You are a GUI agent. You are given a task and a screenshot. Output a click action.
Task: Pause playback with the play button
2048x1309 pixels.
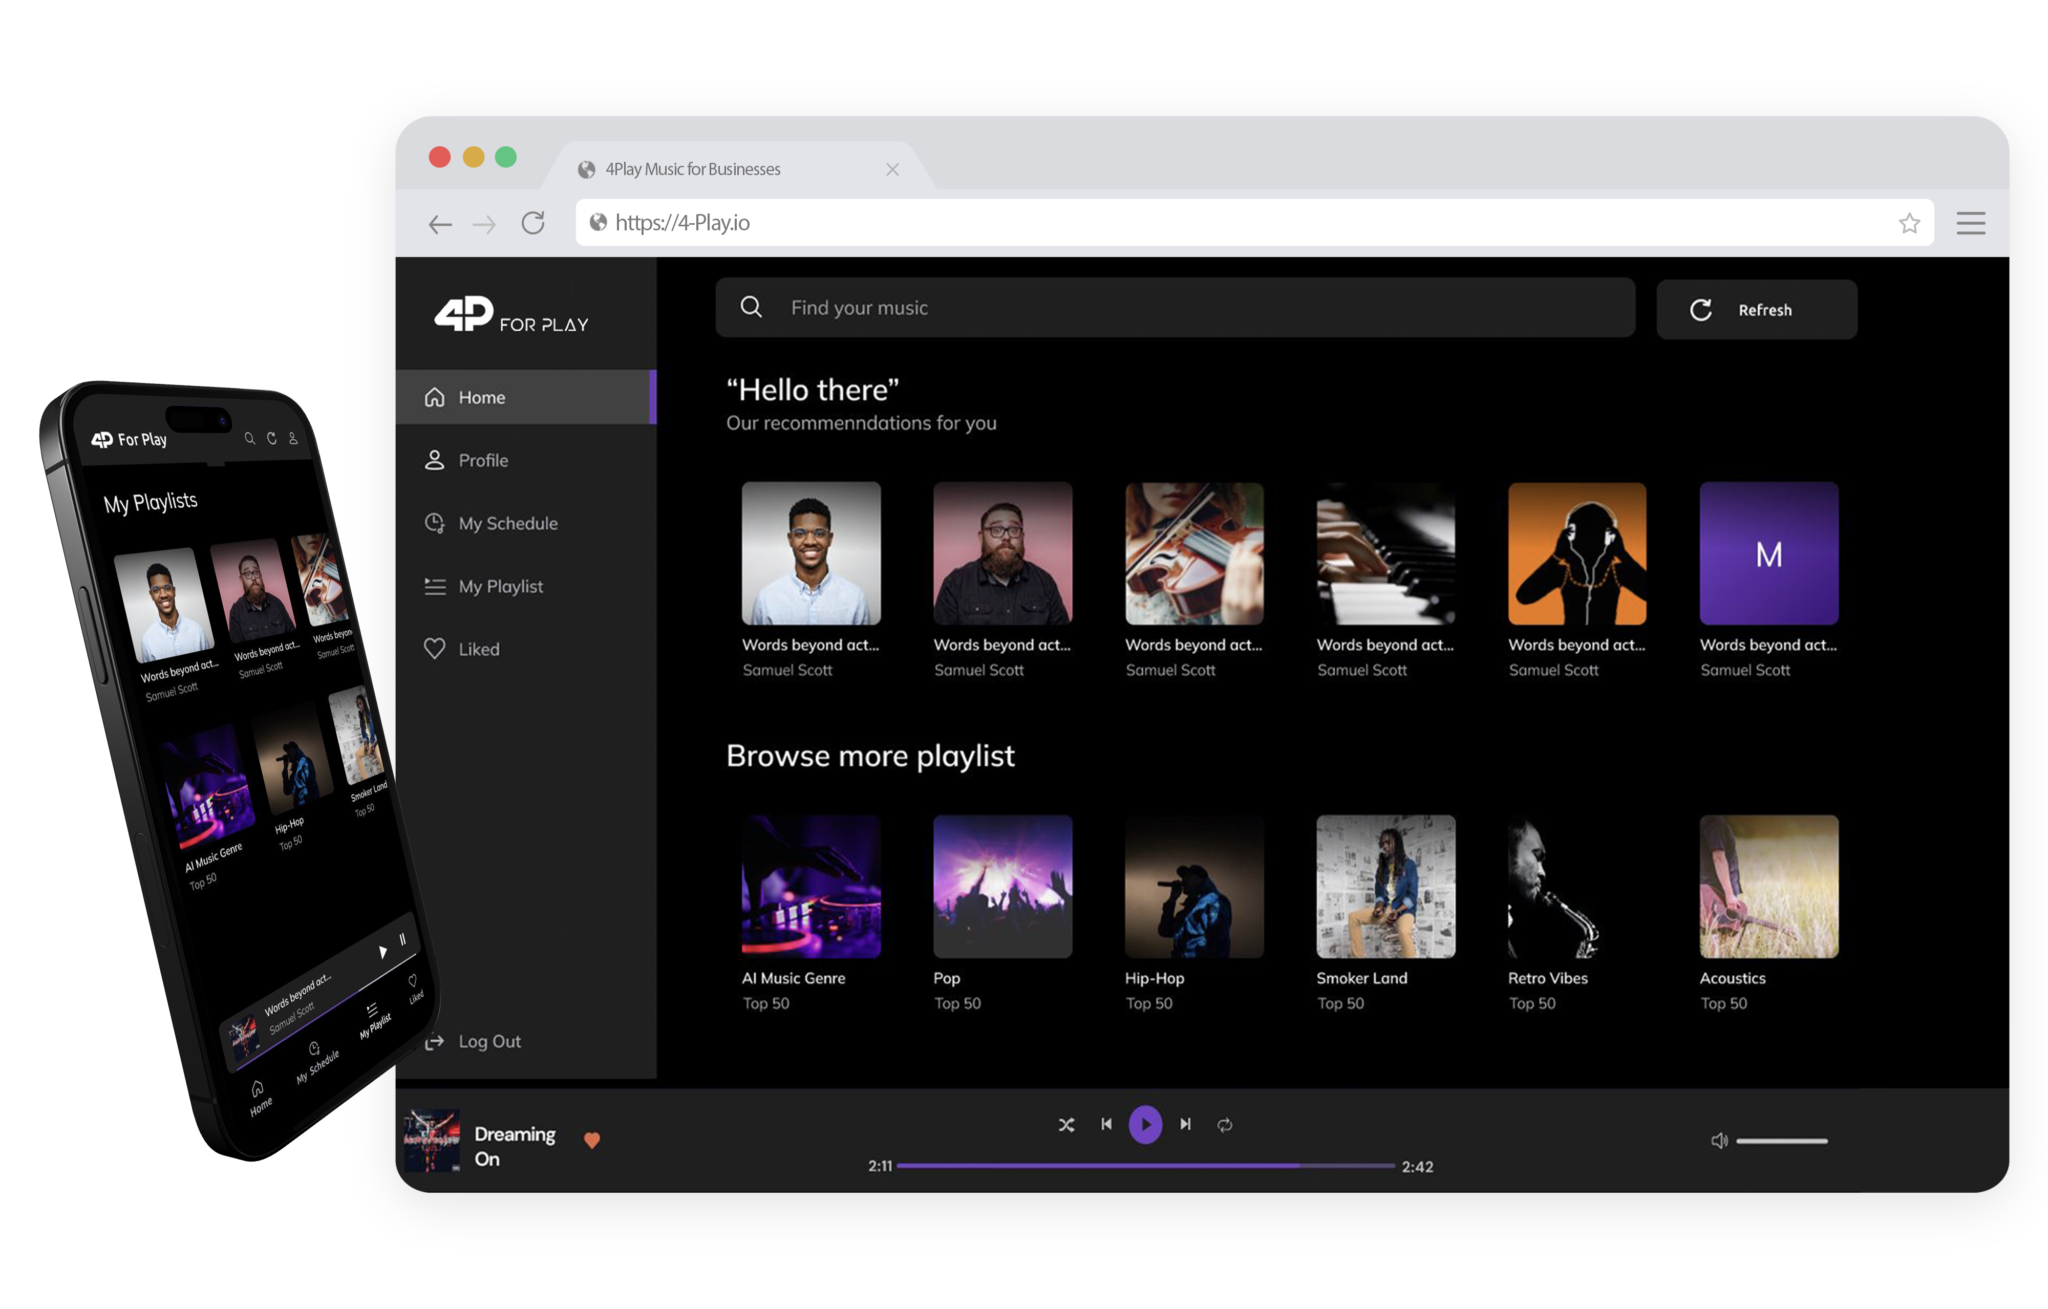1146,1124
